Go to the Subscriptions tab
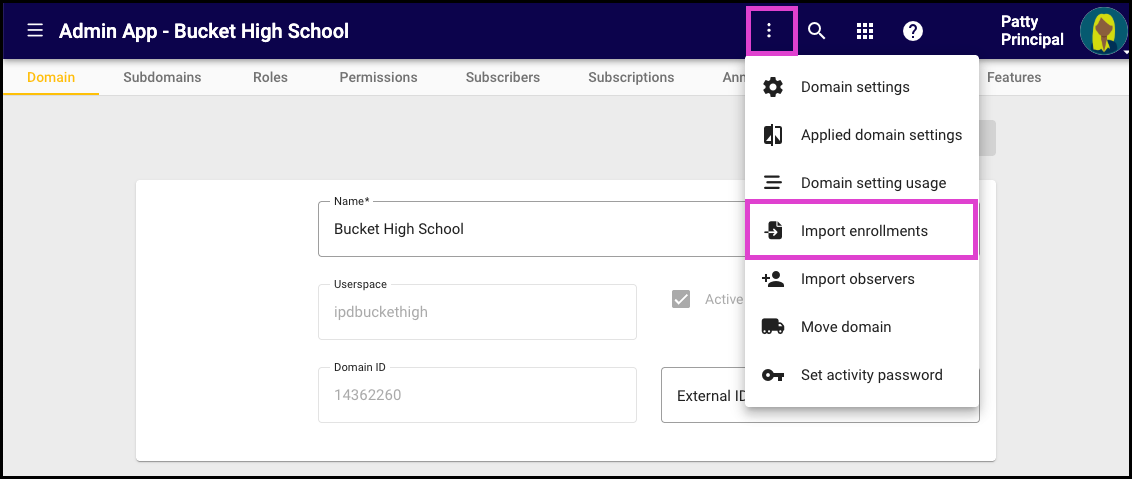The image size is (1132, 479). tap(631, 77)
